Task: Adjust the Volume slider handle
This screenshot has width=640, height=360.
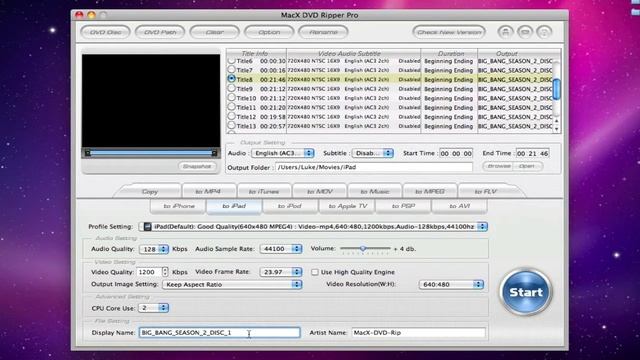Action: point(362,248)
